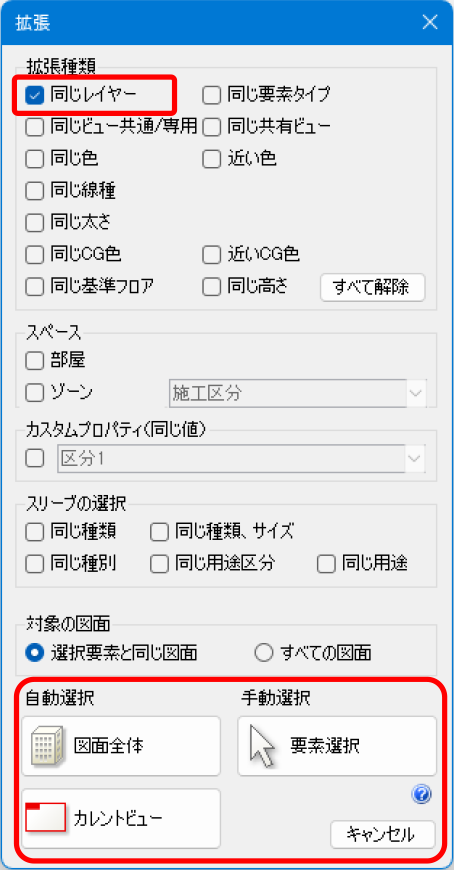The width and height of the screenshot is (454, 870).
Task: Click the カレントビュー red frame icon
Action: click(46, 817)
